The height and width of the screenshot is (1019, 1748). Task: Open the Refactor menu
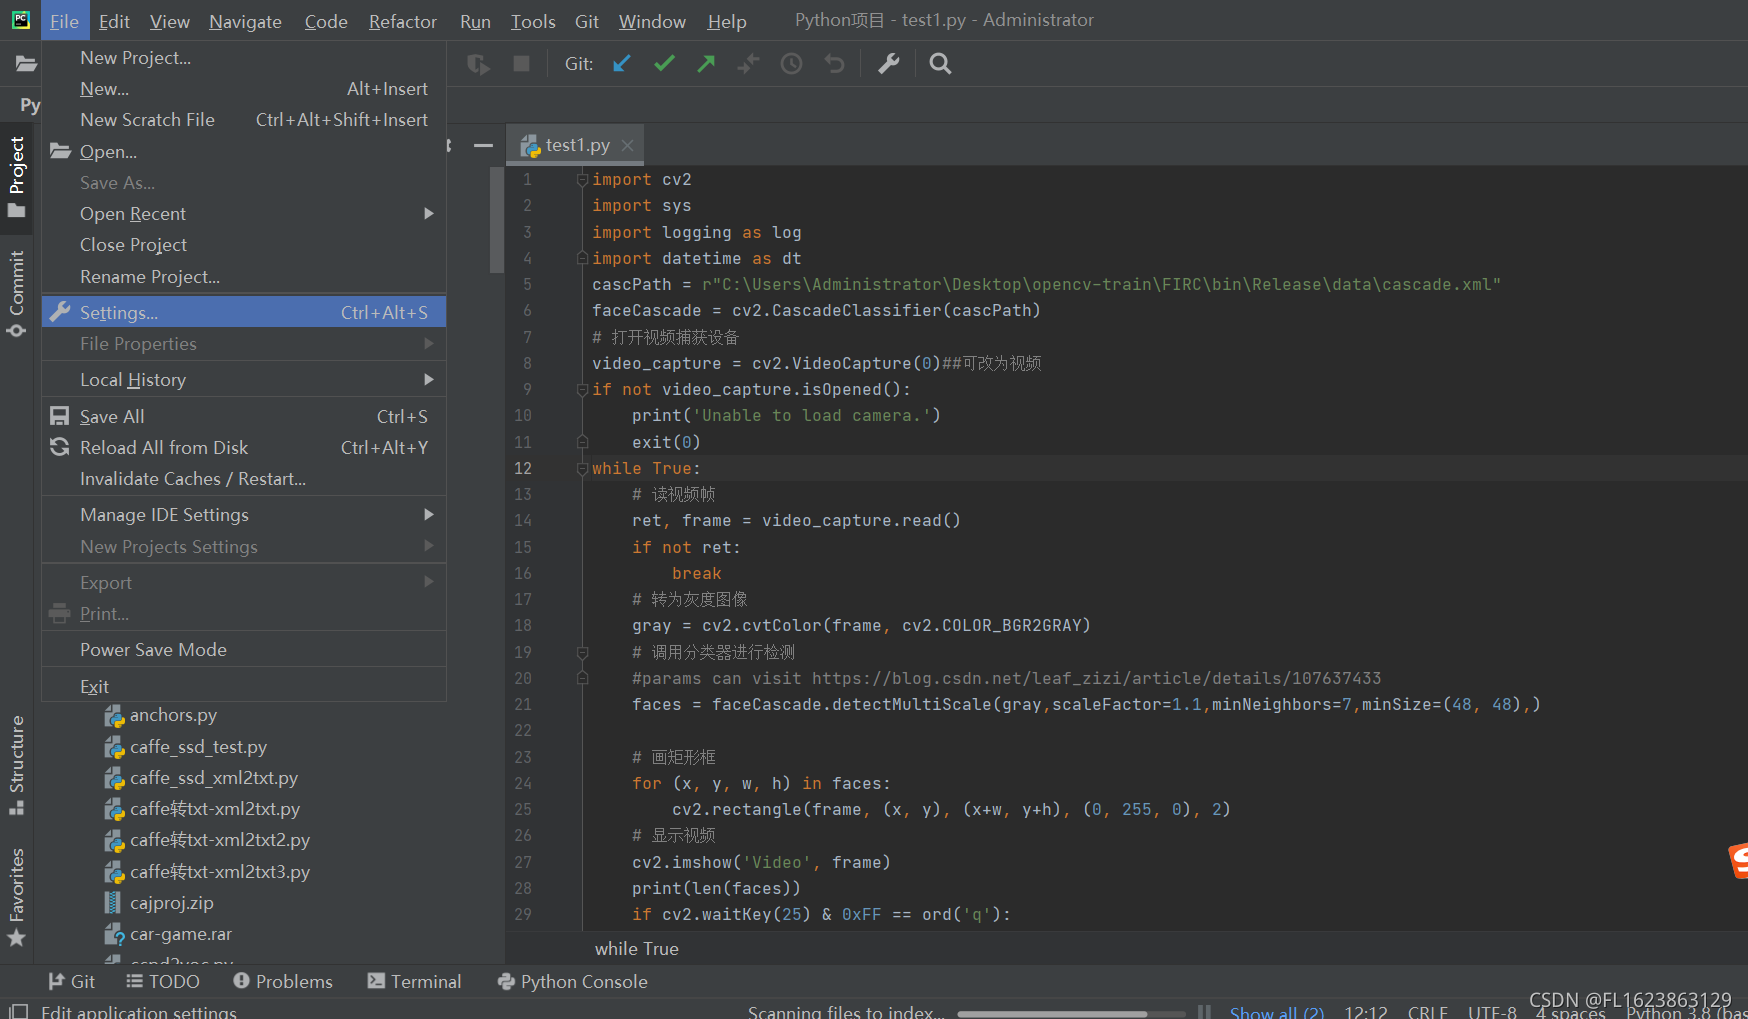403,21
